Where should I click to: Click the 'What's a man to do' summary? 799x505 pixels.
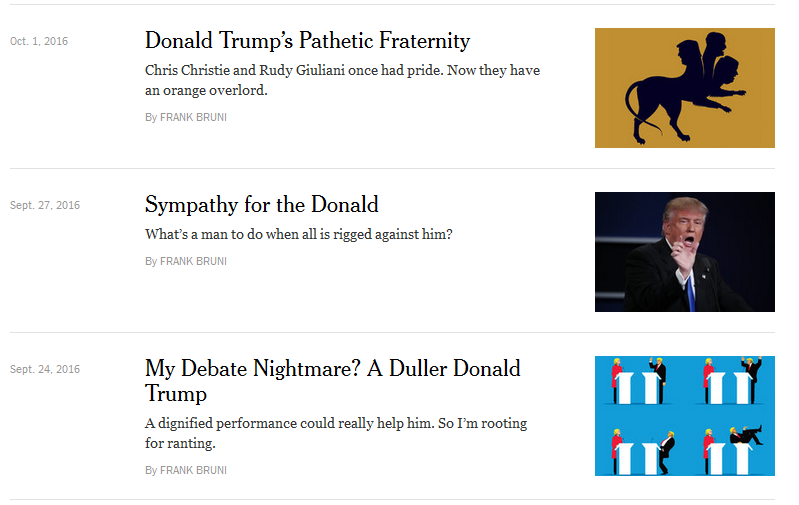click(x=298, y=235)
